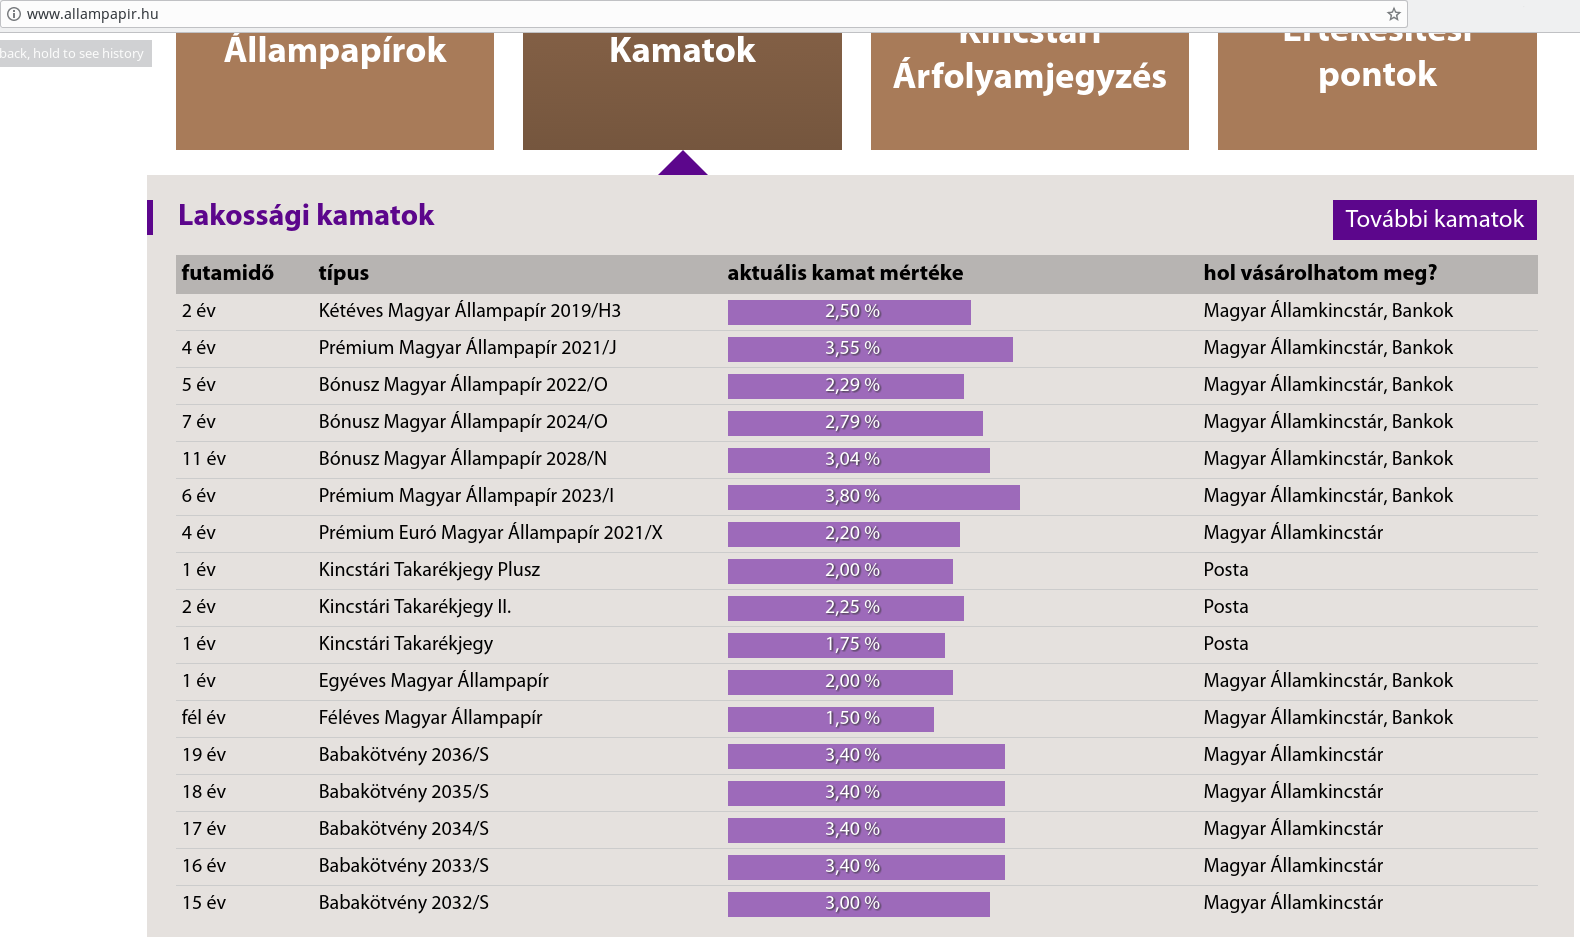Click the 11 év duration cell
The width and height of the screenshot is (1580, 937).
pyautogui.click(x=204, y=459)
